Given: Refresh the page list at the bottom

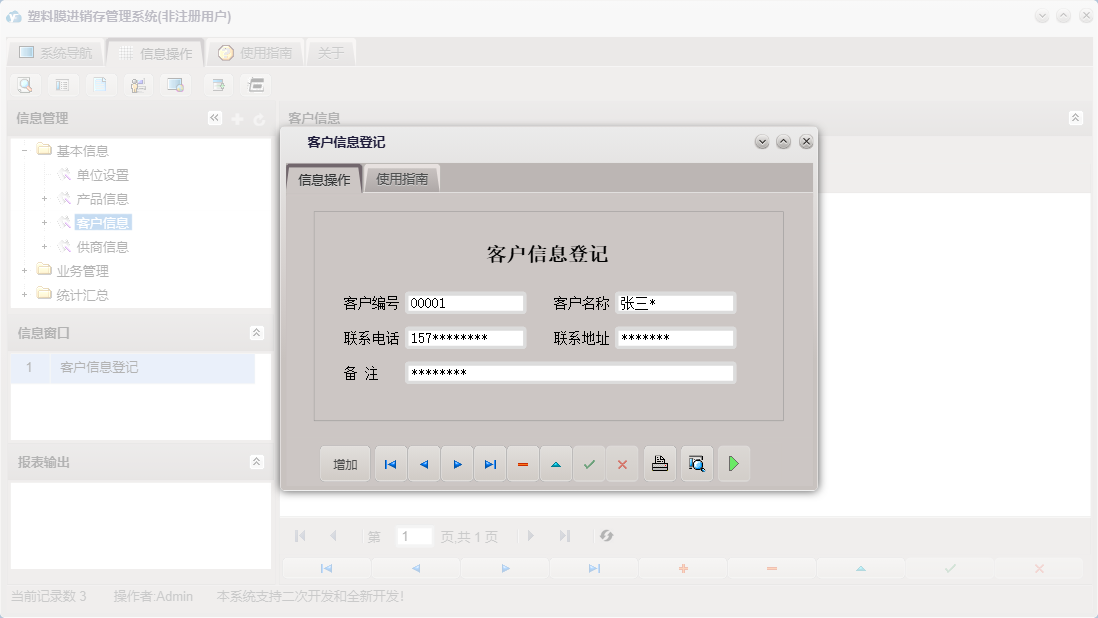Looking at the screenshot, I should point(605,536).
